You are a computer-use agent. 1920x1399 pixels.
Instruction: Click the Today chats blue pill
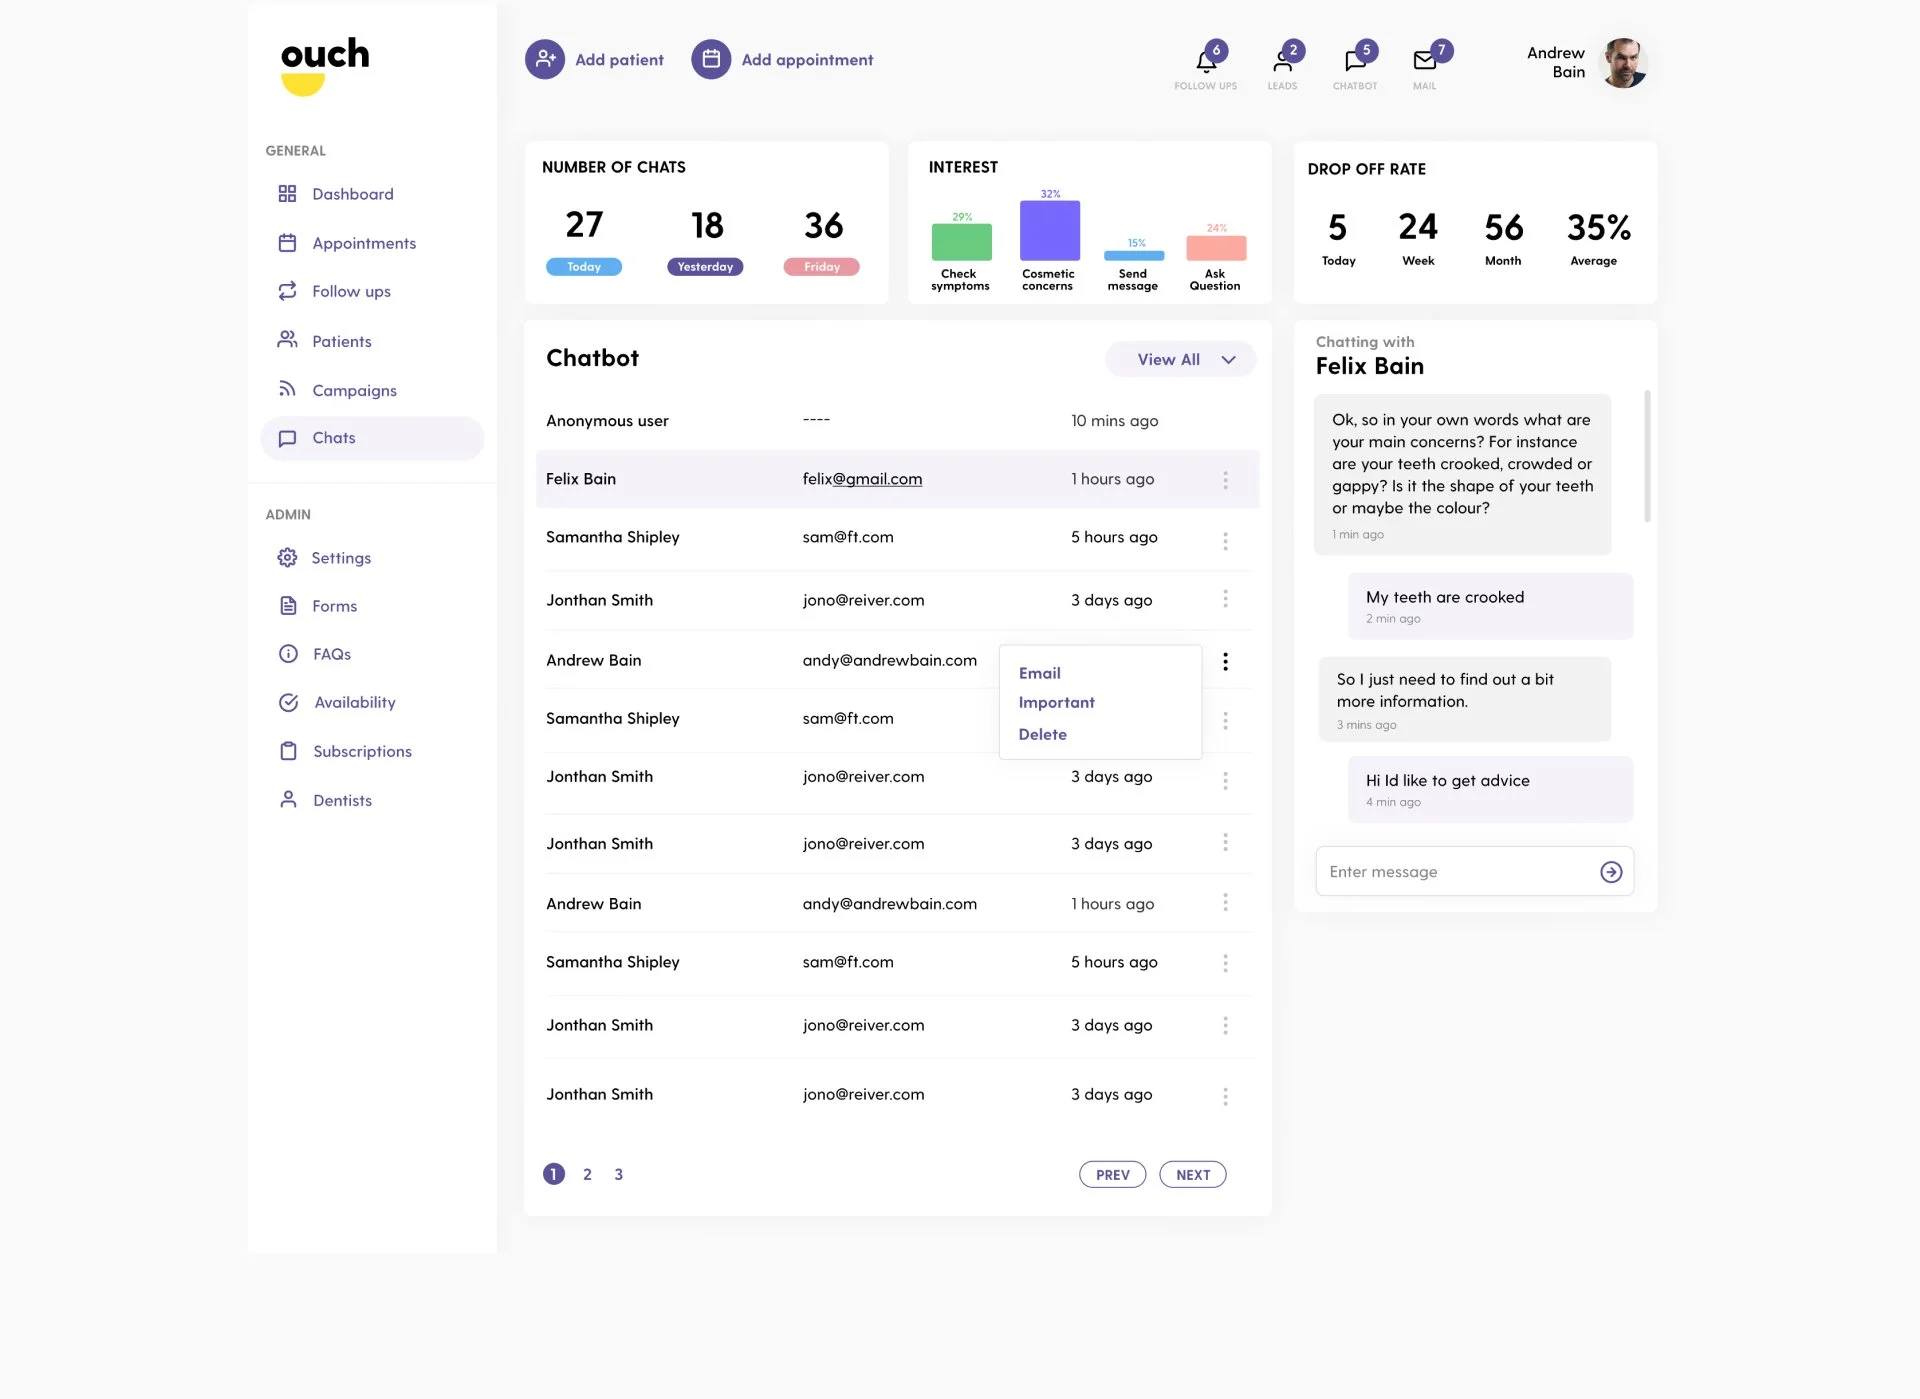pyautogui.click(x=584, y=267)
